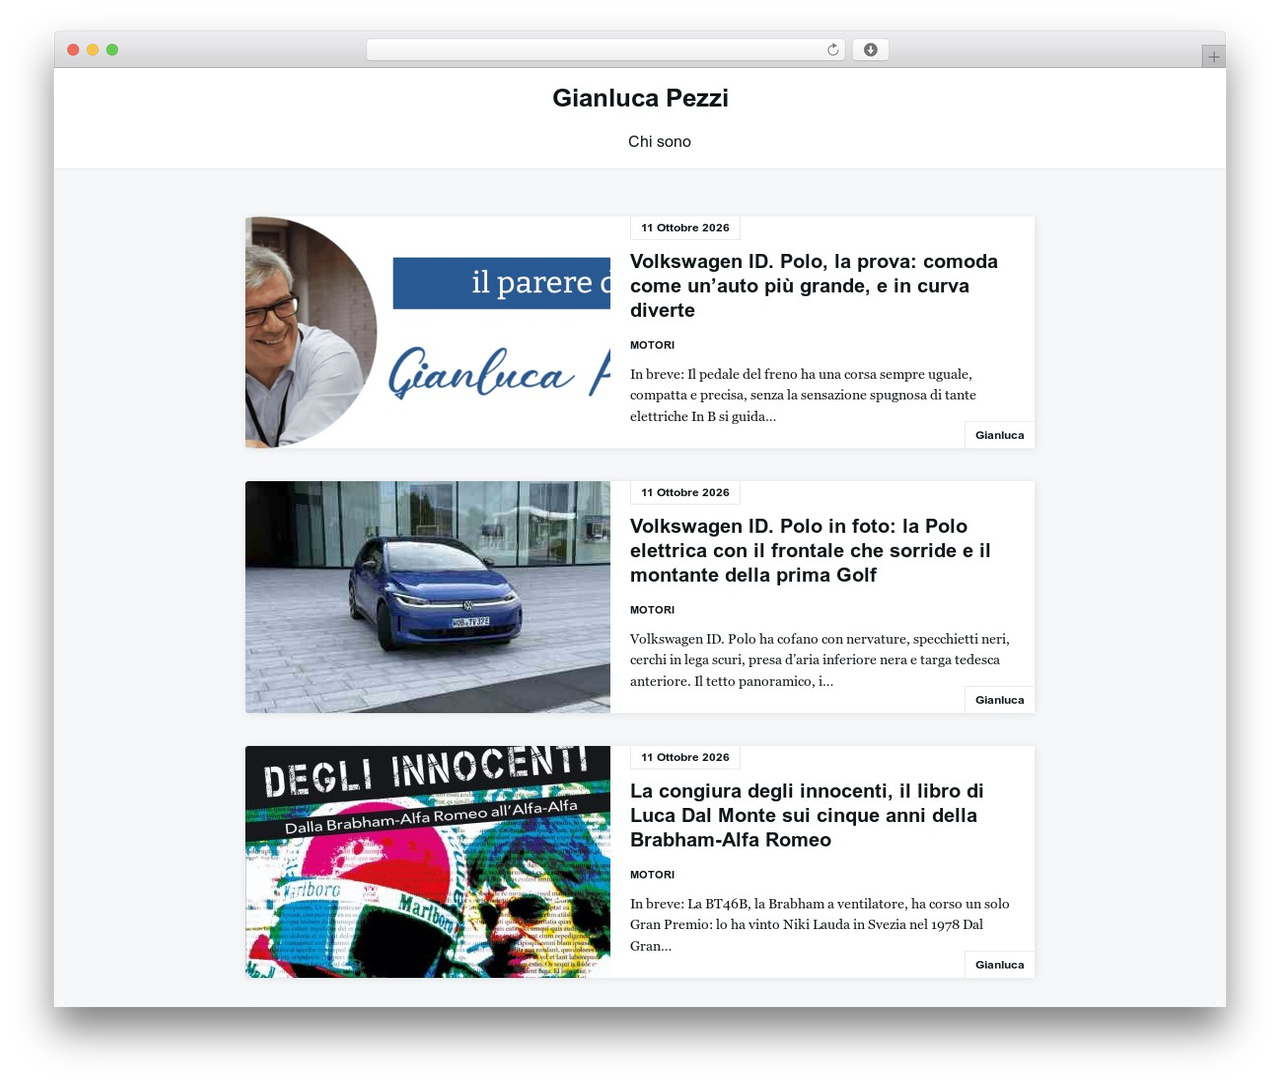Viewport: 1280px width, 1084px height.
Task: Open the blue Volkswagen ID. Polo photo
Action: click(x=428, y=597)
